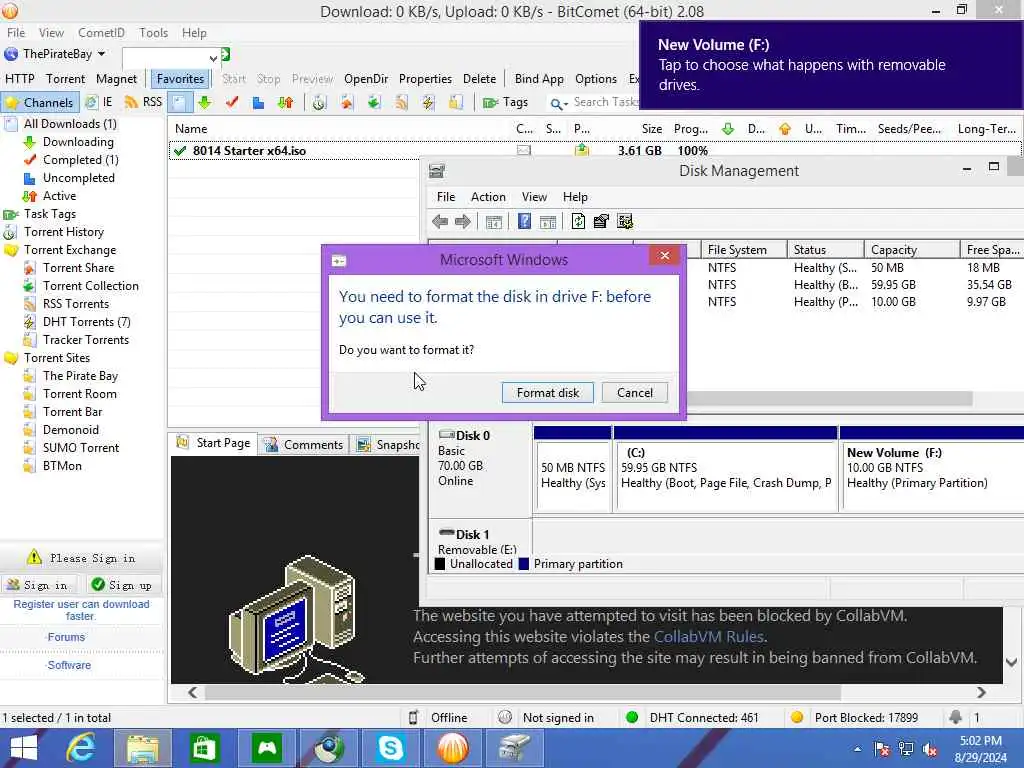Open the Torrent Sites tree folder
1024x768 pixels.
pyautogui.click(x=57, y=358)
